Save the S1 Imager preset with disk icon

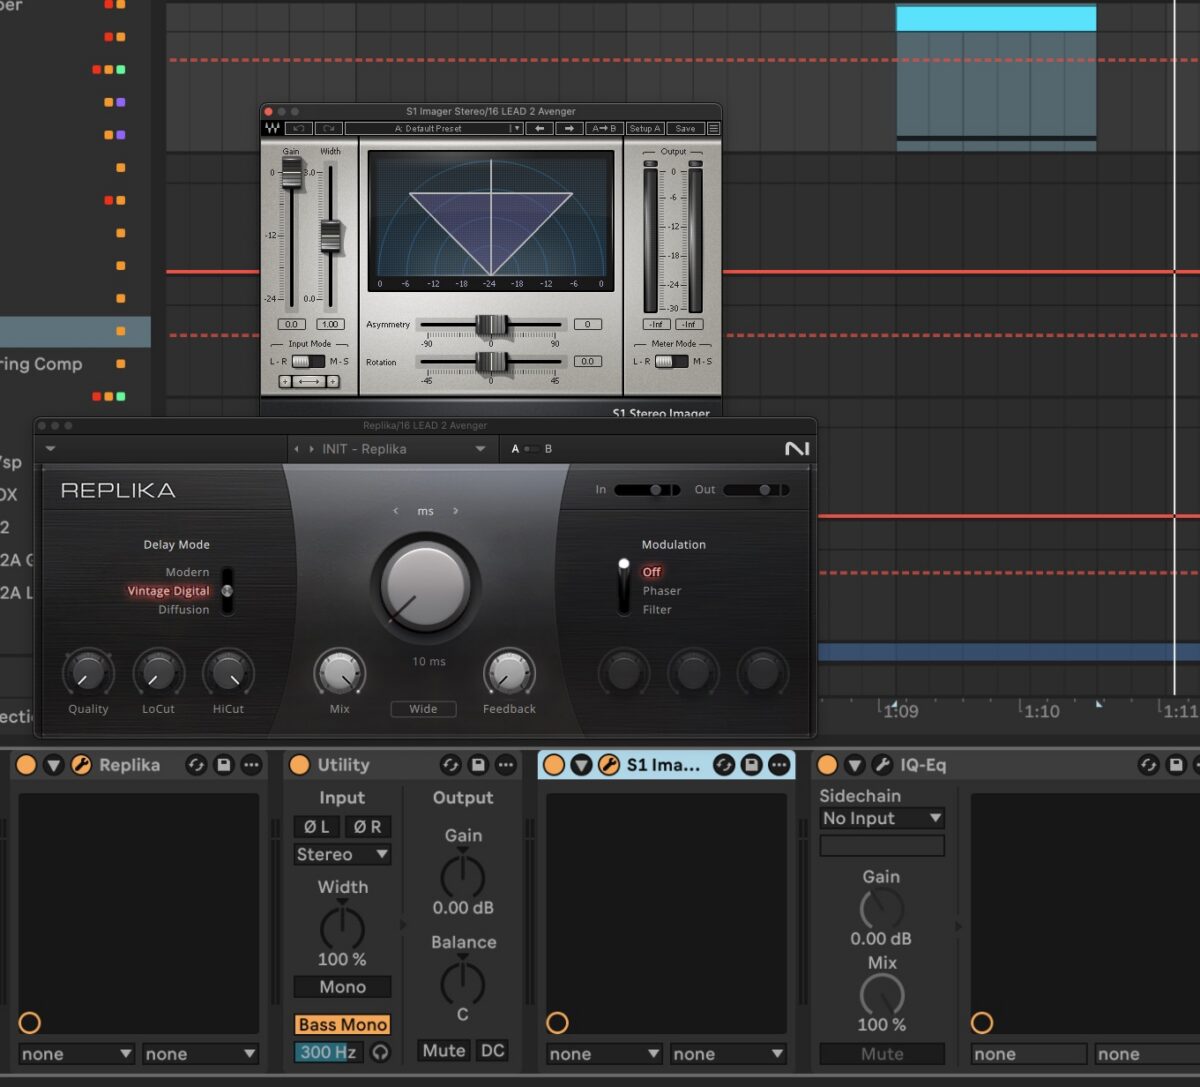point(751,765)
